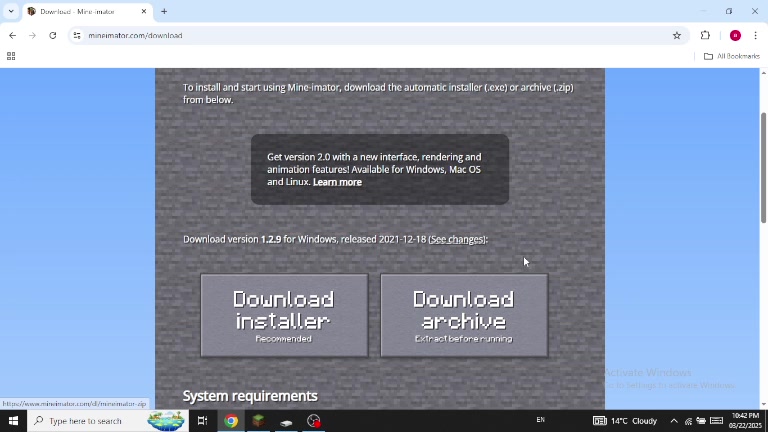The width and height of the screenshot is (768, 432).
Task: Go back to the previous page
Action: pos(13,35)
